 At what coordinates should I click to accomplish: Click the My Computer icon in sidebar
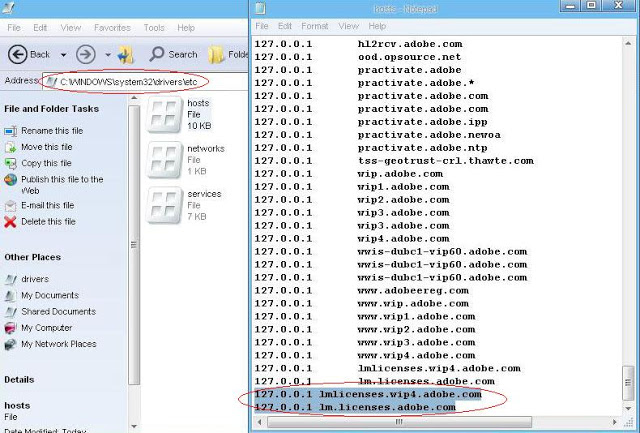(10, 328)
